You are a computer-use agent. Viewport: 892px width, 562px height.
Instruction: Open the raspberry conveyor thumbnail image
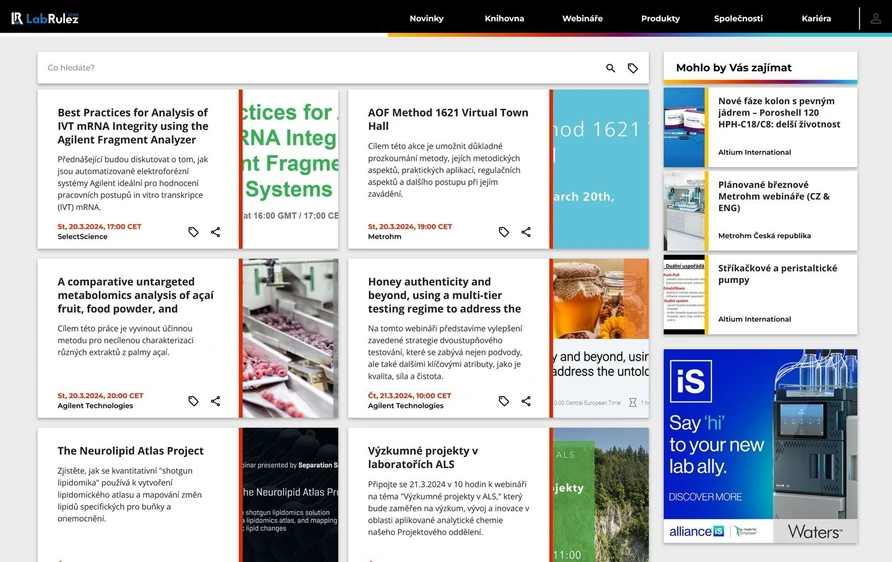coord(291,338)
